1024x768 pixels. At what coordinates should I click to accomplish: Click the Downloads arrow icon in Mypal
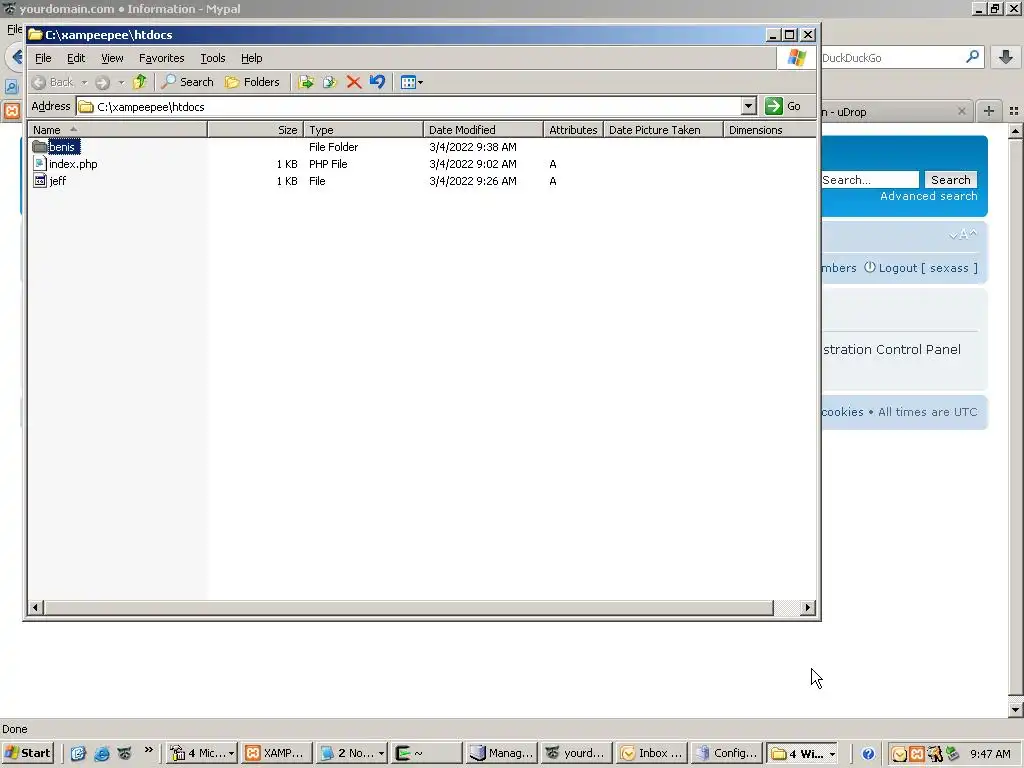click(1006, 57)
